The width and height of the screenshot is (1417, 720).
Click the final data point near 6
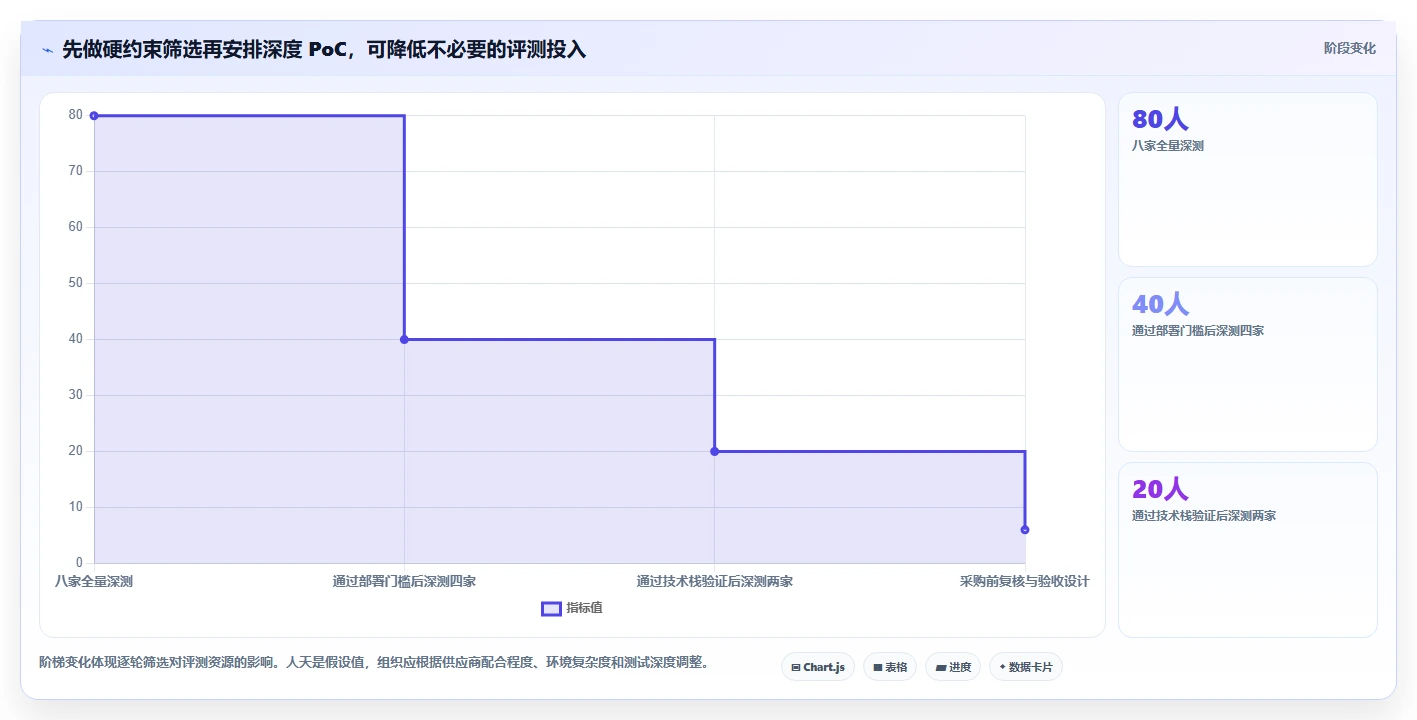coord(1025,530)
